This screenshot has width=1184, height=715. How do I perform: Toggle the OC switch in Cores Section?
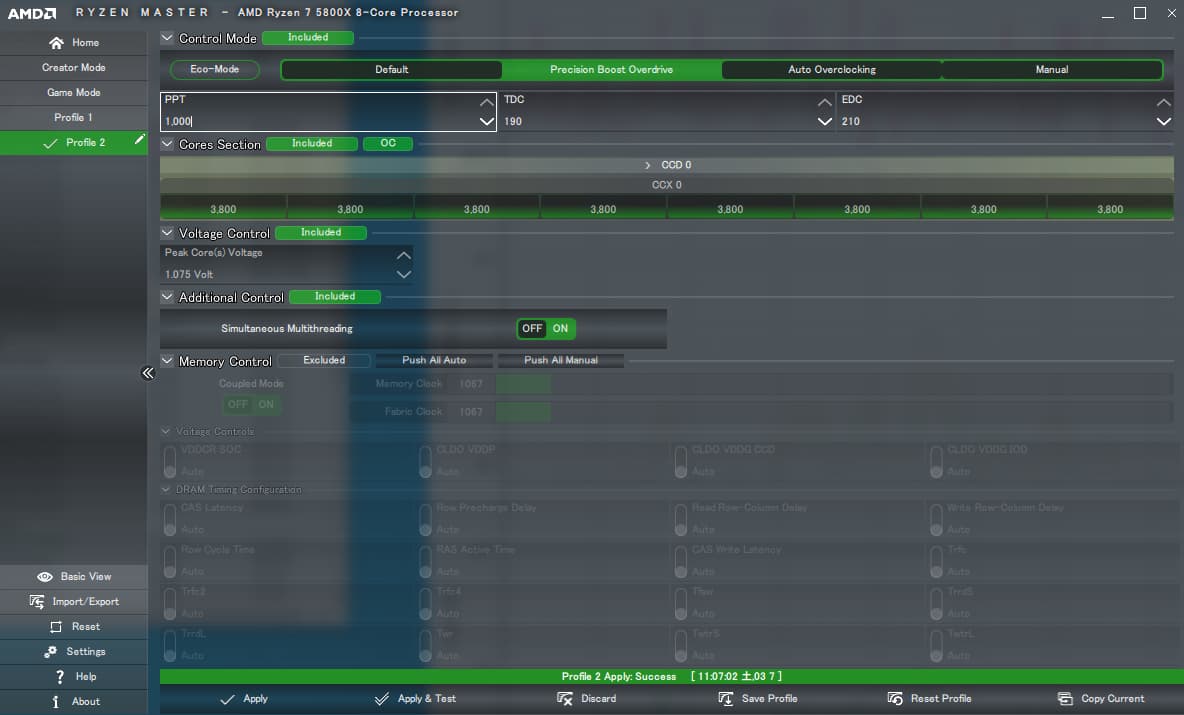pyautogui.click(x=388, y=143)
